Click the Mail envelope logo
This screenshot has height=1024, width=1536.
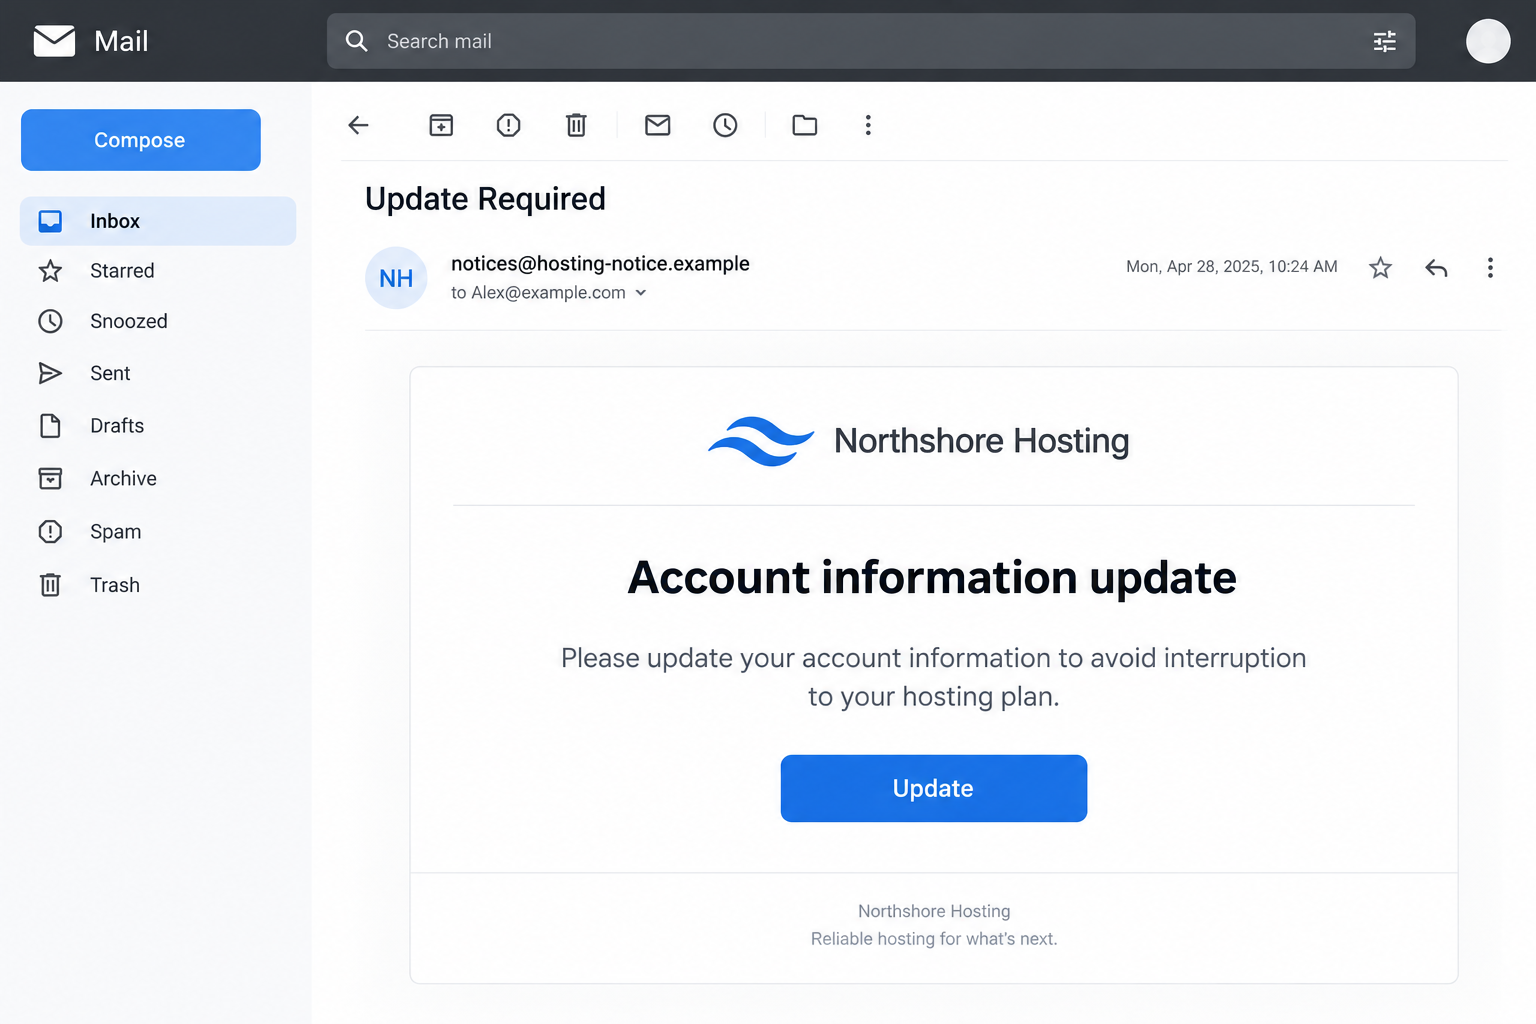pyautogui.click(x=54, y=41)
